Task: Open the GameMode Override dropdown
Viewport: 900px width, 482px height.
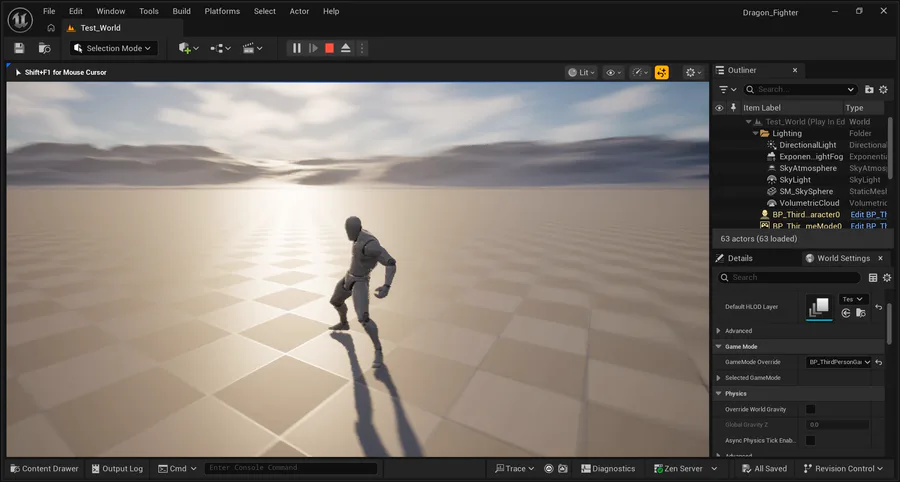Action: [x=839, y=362]
